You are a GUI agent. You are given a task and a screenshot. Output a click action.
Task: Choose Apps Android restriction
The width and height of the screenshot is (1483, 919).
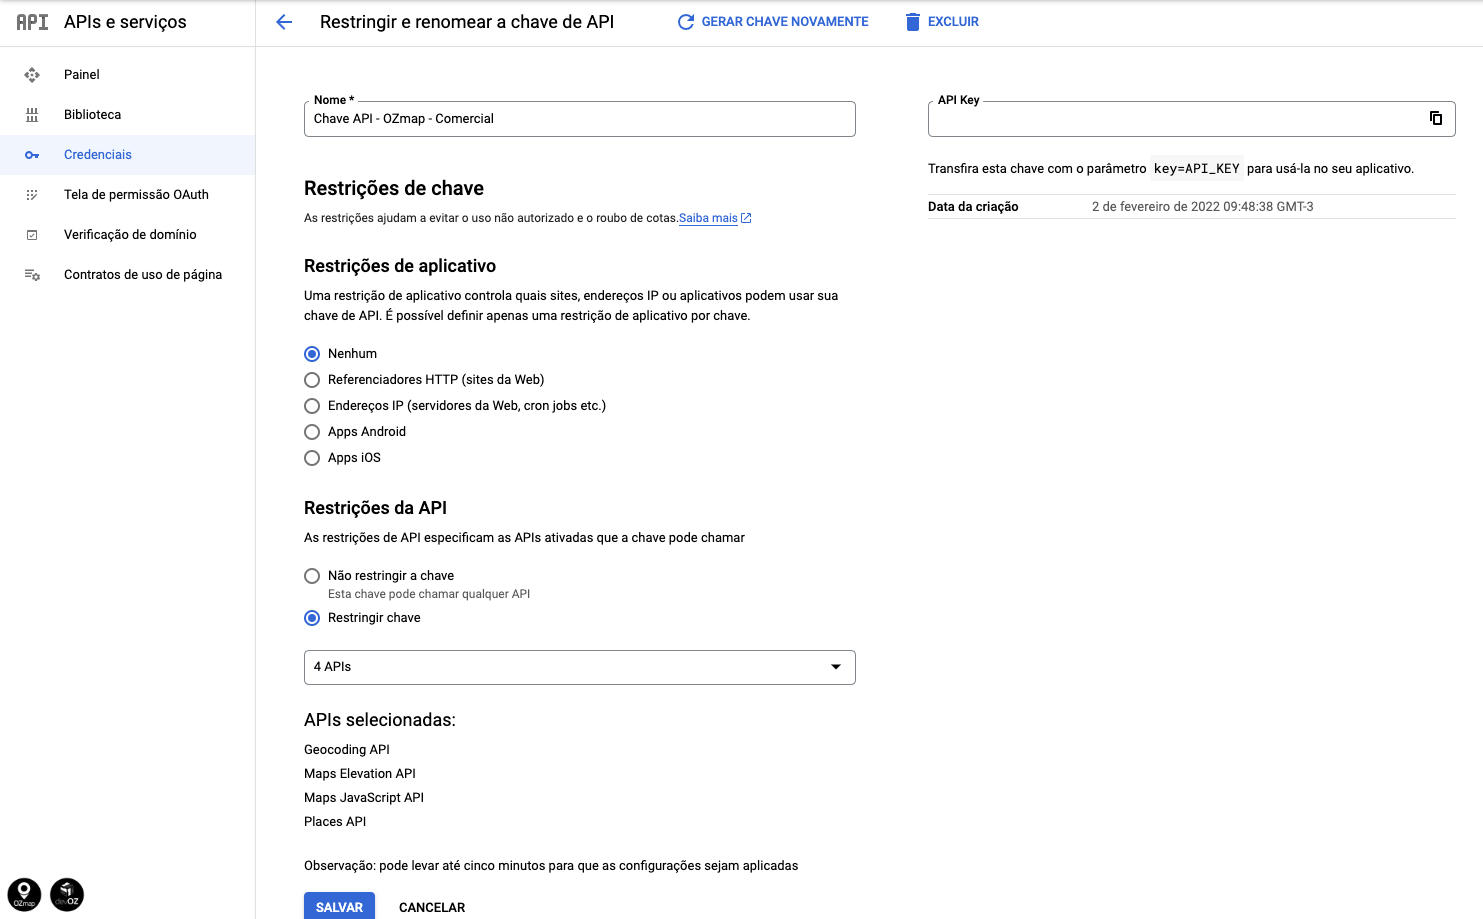coord(312,432)
